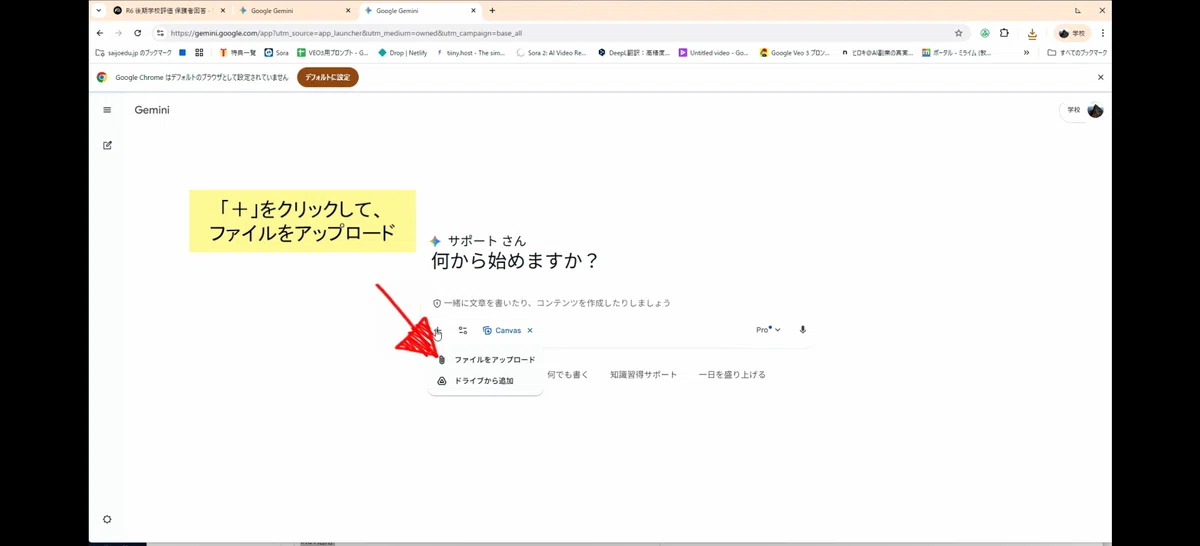Click the prompt input field placeholder text
Viewport: 1200px width, 546px height.
(558, 303)
